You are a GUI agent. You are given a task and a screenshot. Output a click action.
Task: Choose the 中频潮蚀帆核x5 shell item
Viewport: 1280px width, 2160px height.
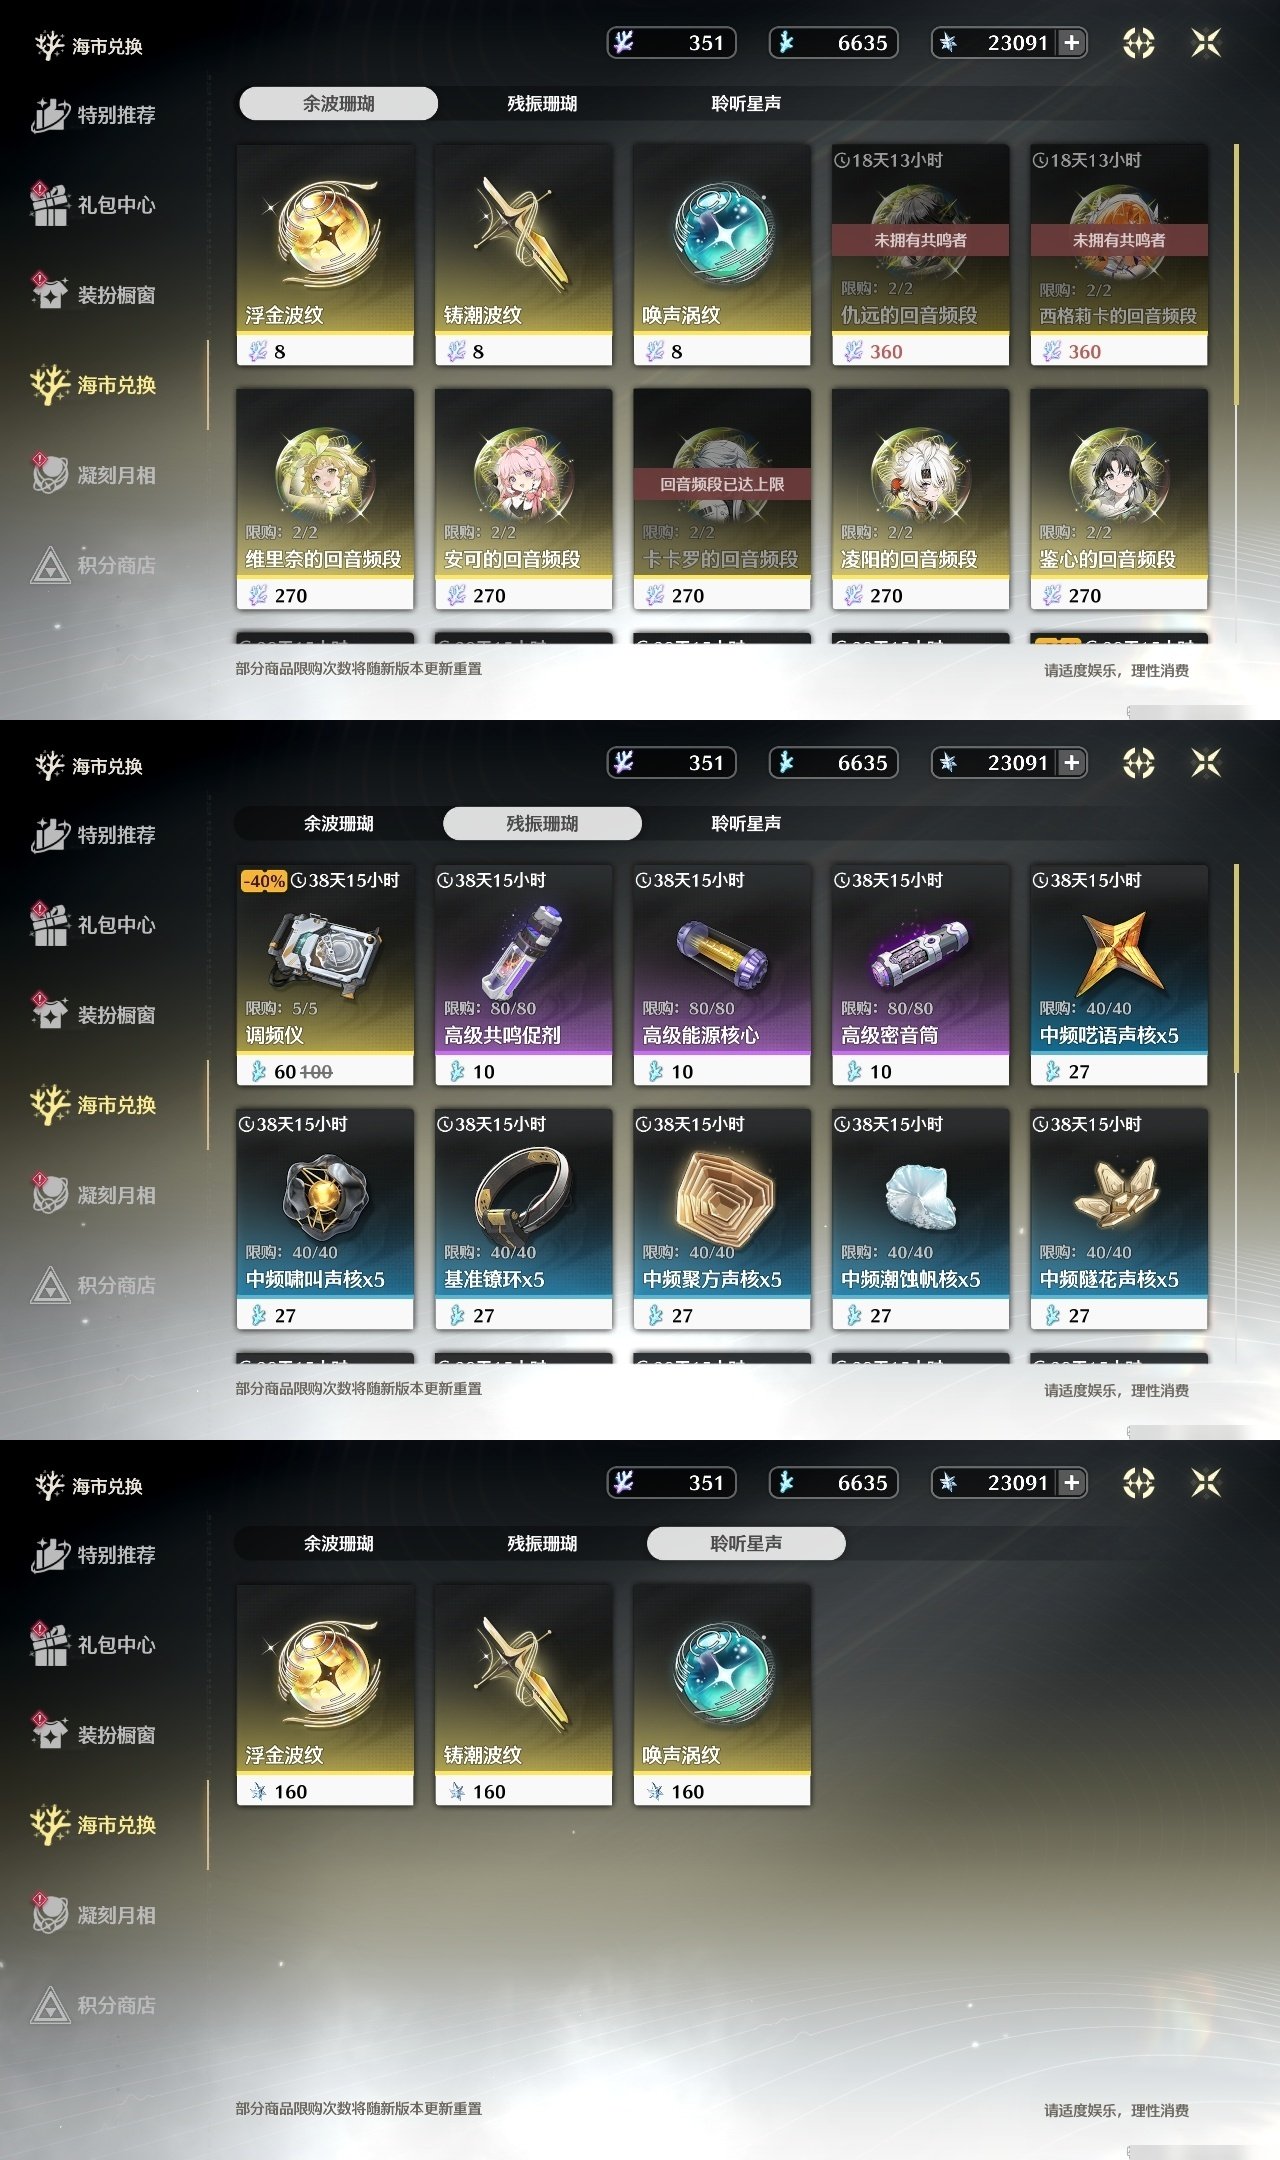(x=920, y=1219)
